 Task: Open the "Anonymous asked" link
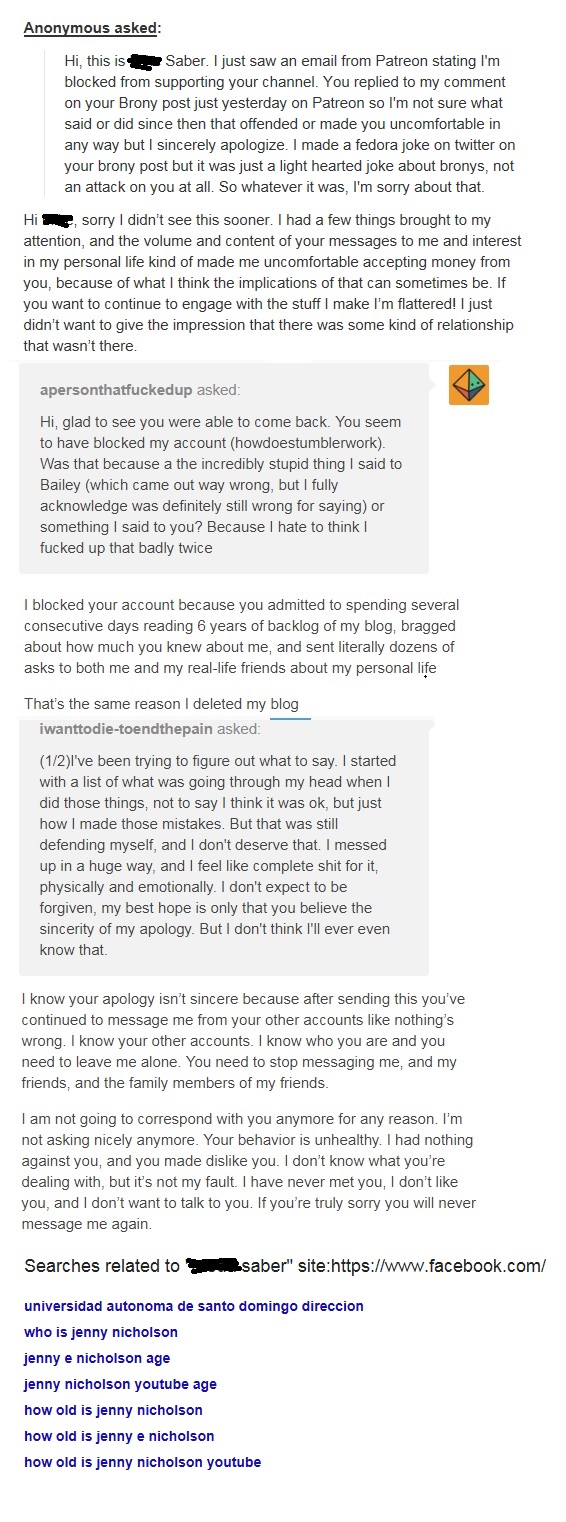[91, 28]
